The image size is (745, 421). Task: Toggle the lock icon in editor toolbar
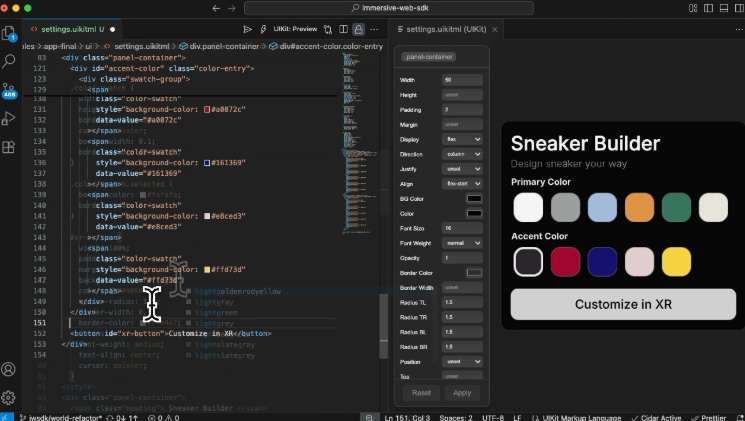pyautogui.click(x=357, y=30)
